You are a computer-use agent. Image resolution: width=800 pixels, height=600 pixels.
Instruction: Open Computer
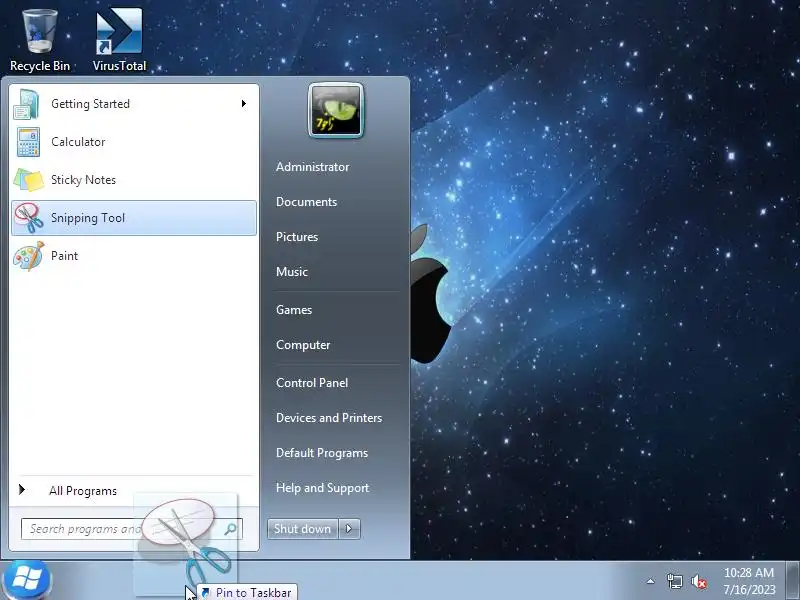point(303,345)
